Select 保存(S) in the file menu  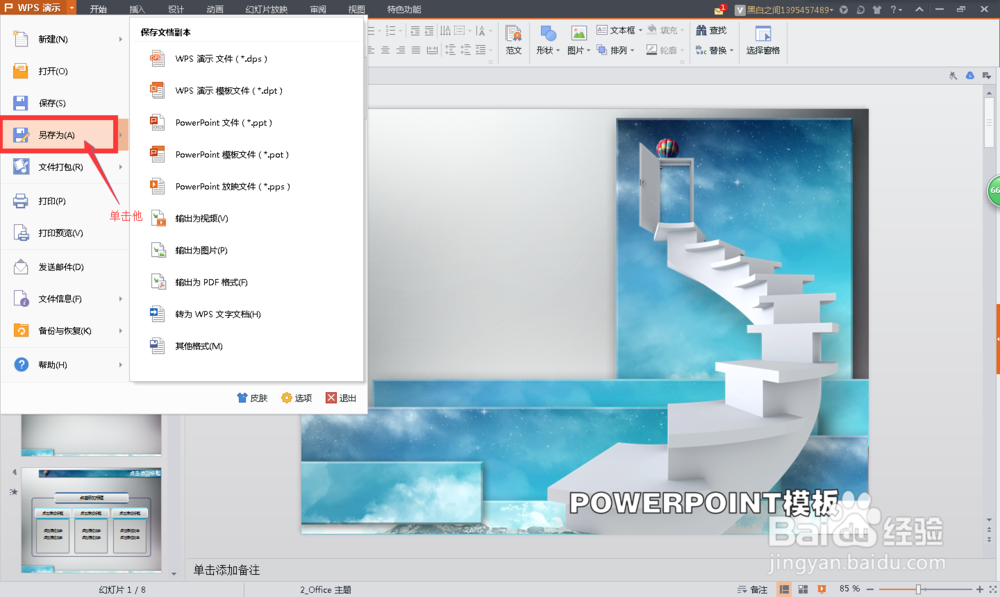(64, 103)
